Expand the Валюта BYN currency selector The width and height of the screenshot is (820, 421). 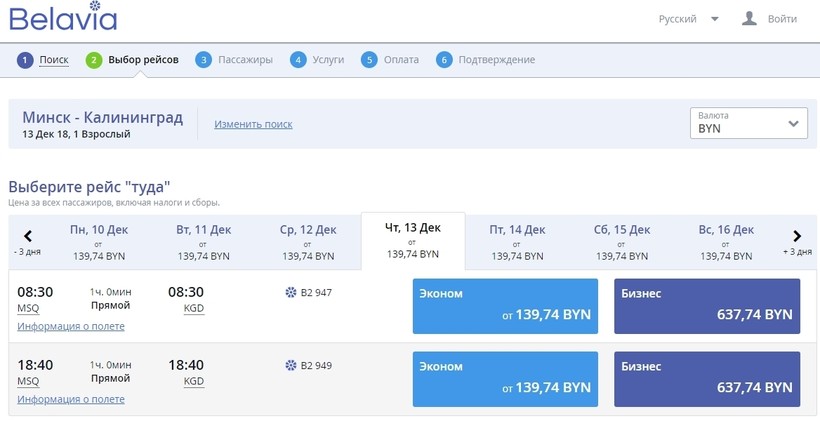[748, 123]
